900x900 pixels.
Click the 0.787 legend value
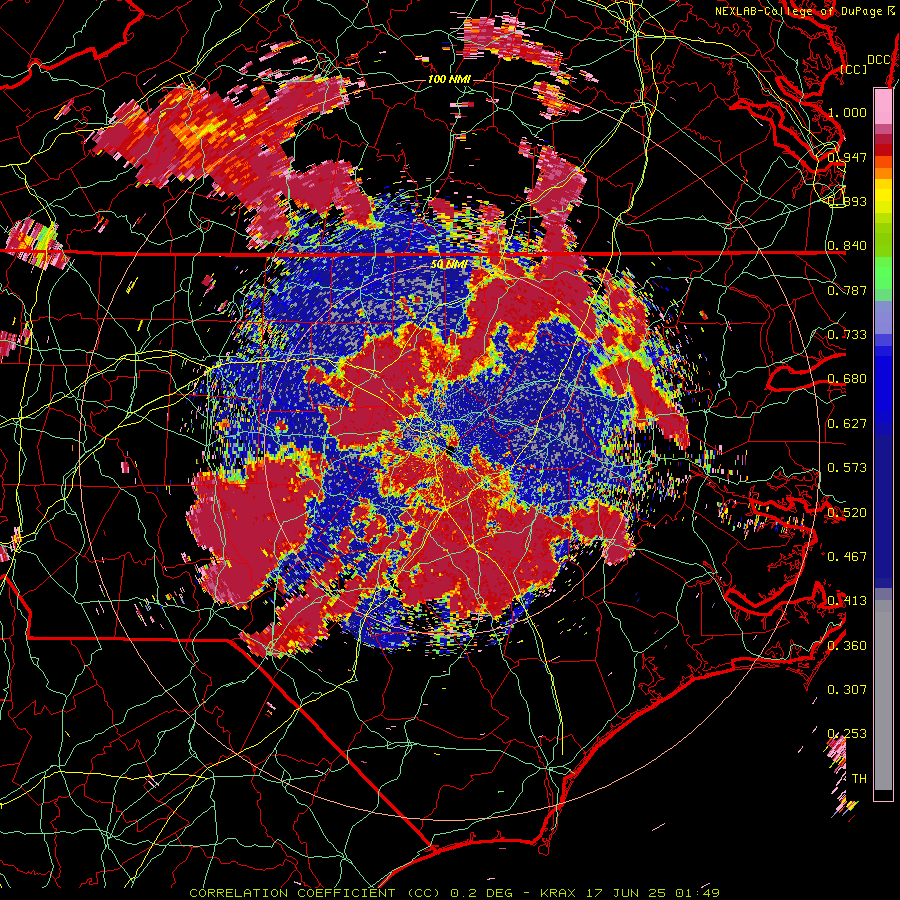click(847, 290)
